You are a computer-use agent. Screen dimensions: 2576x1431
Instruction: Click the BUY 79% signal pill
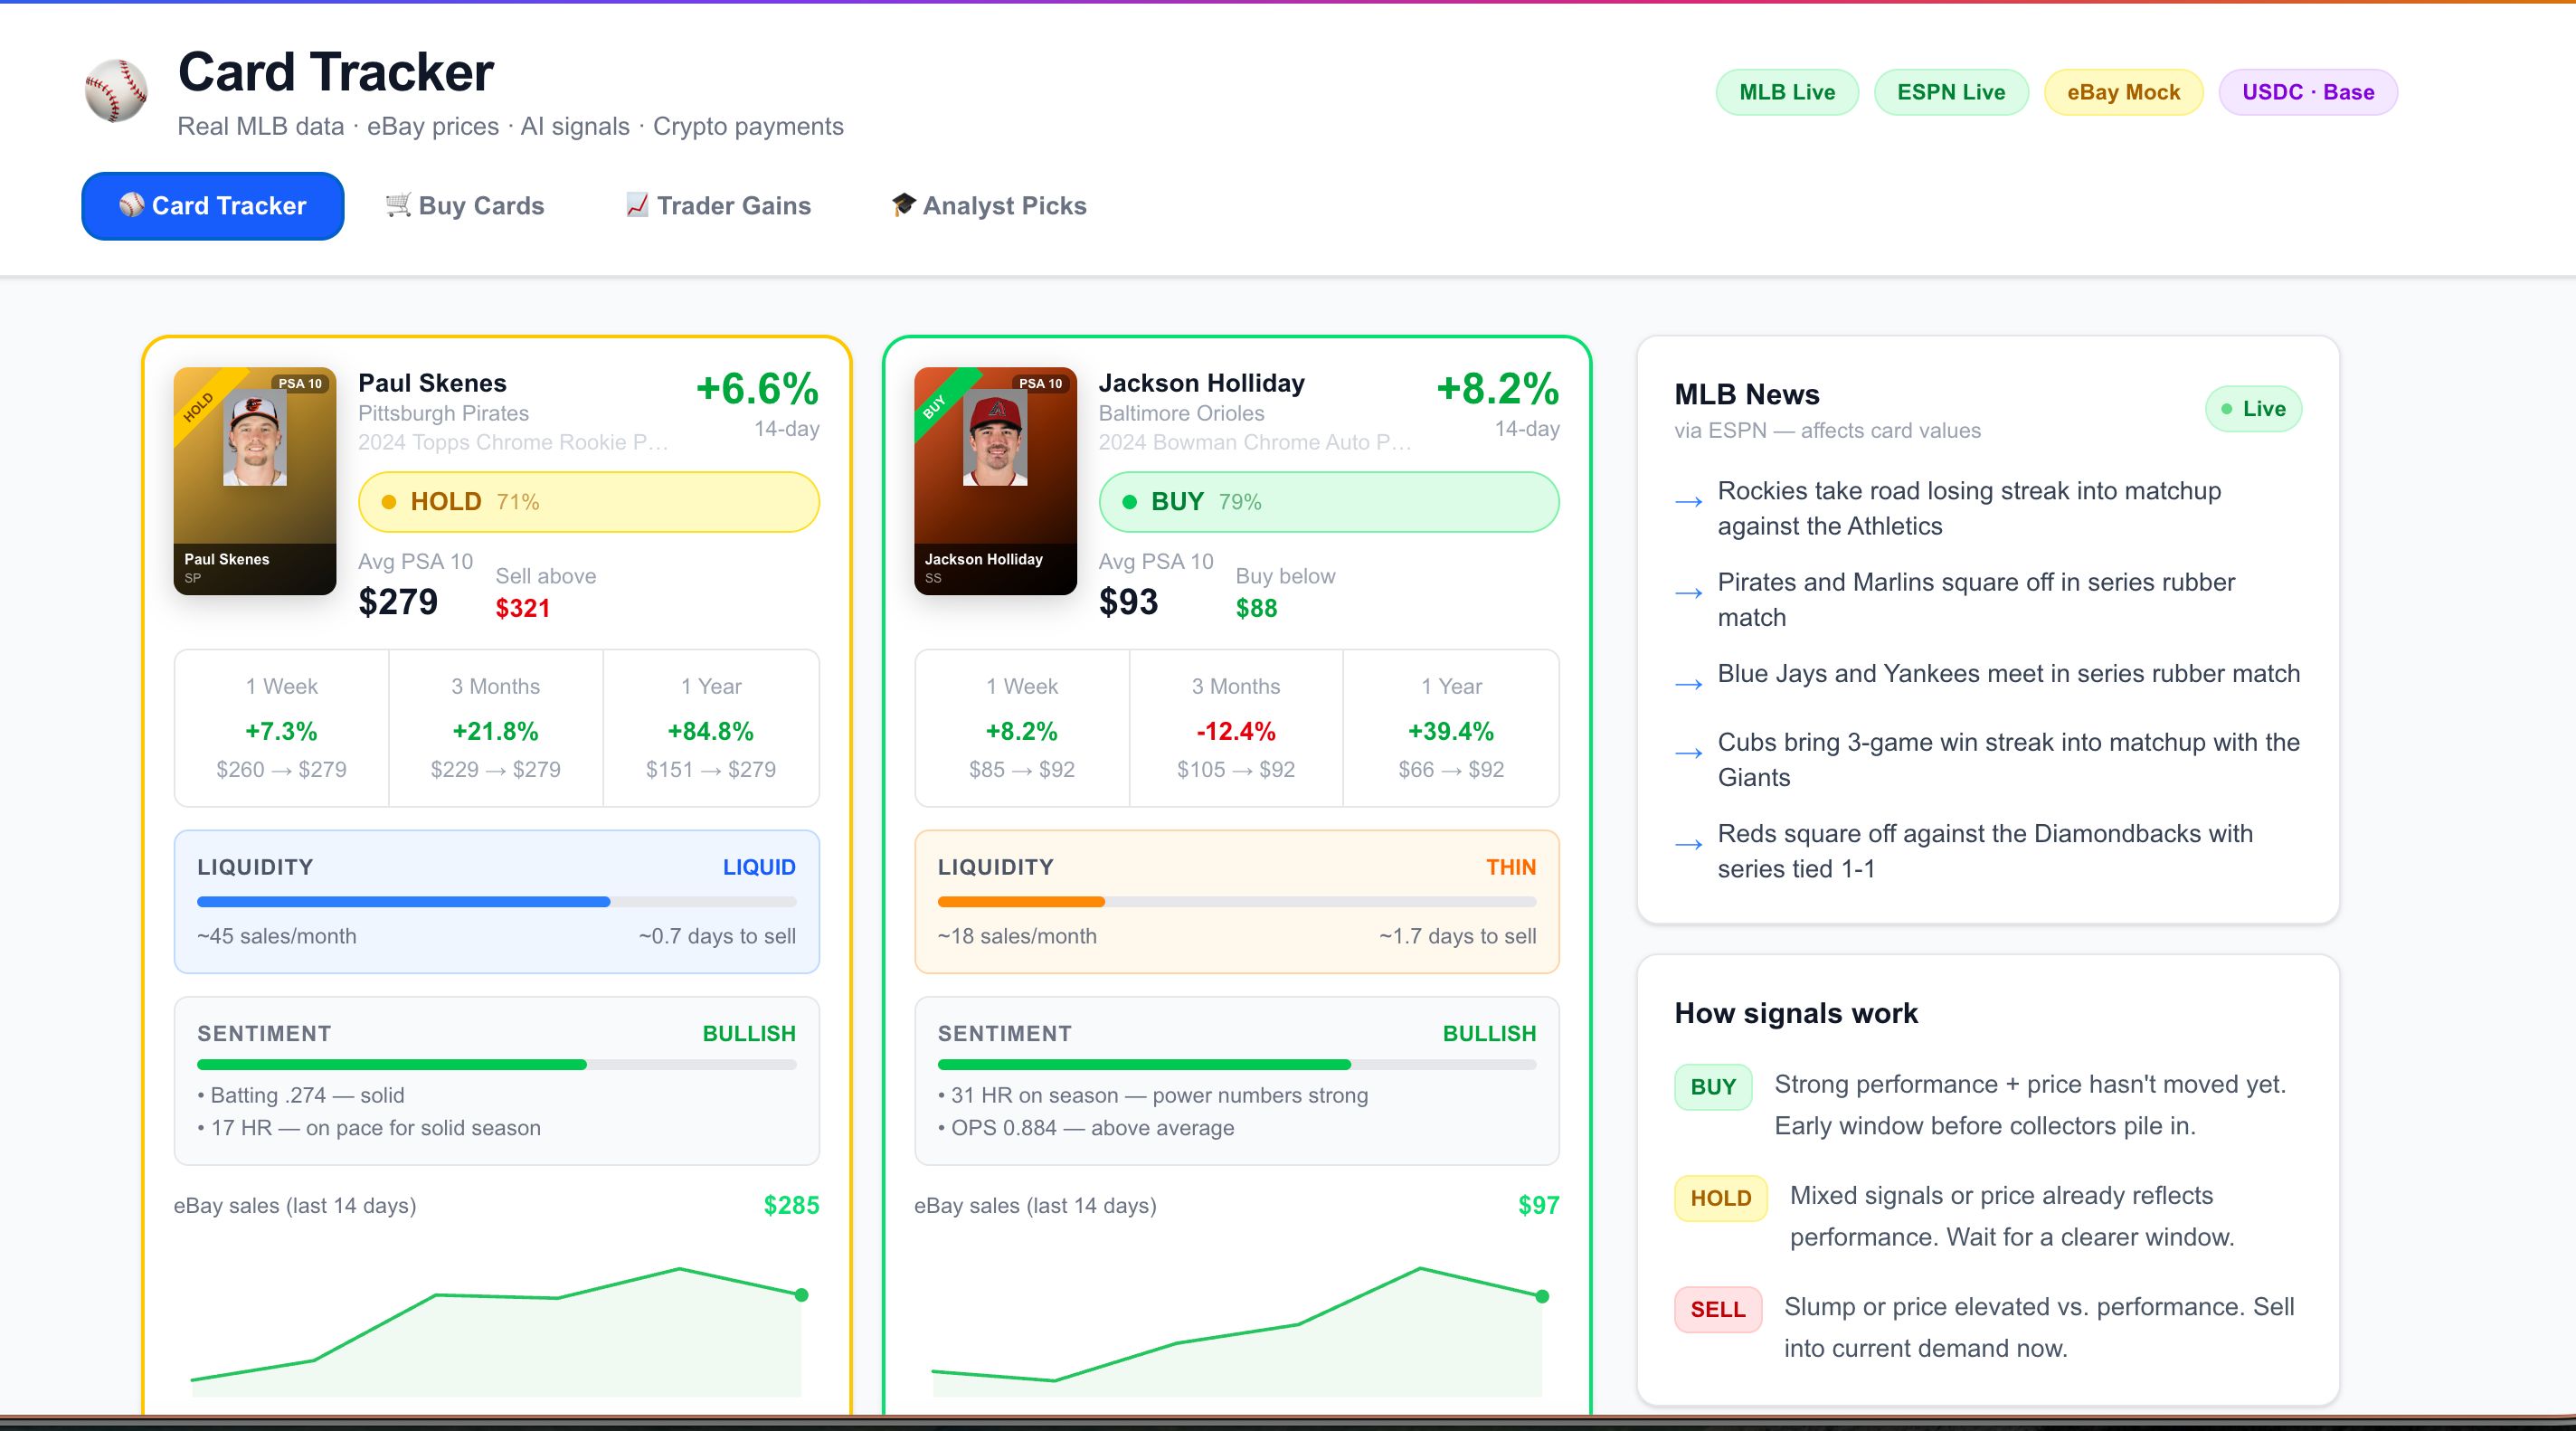1329,502
